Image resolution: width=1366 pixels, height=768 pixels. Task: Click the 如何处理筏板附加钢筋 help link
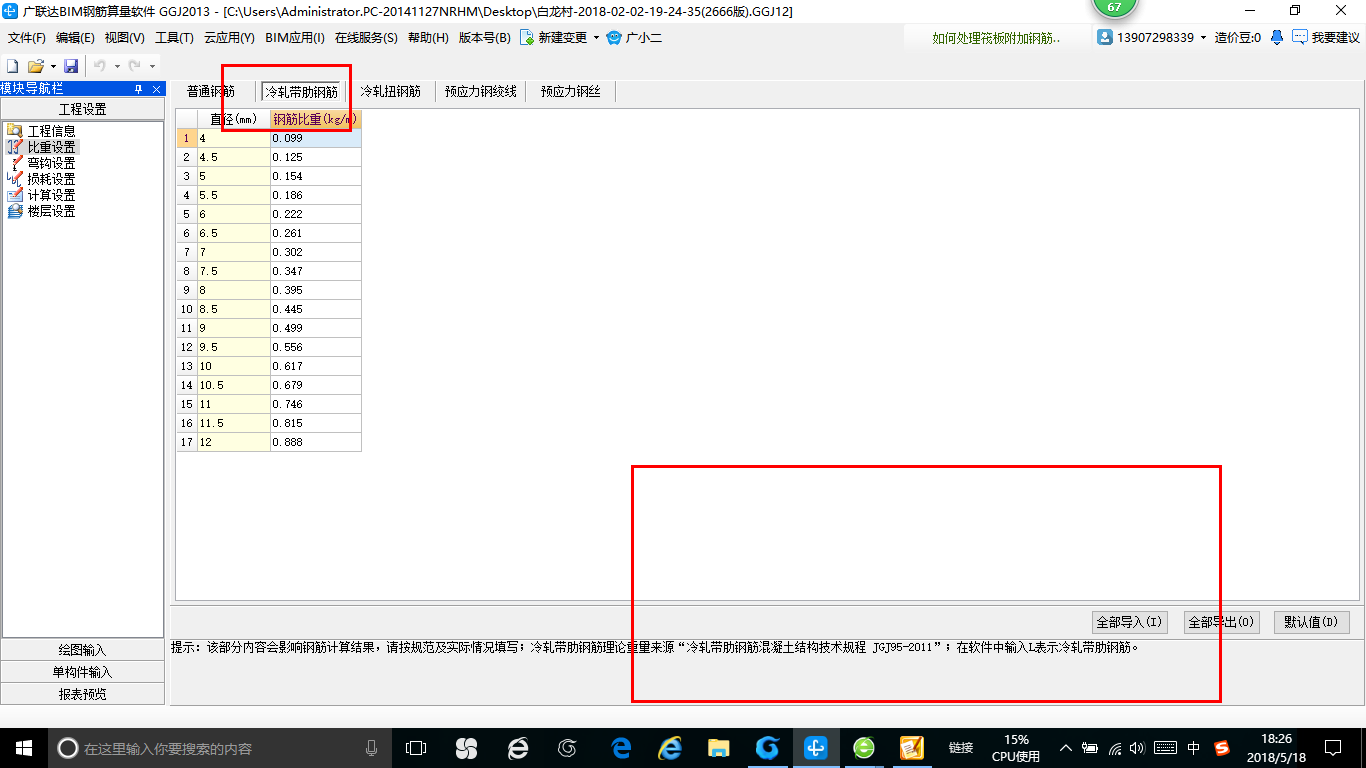point(996,38)
